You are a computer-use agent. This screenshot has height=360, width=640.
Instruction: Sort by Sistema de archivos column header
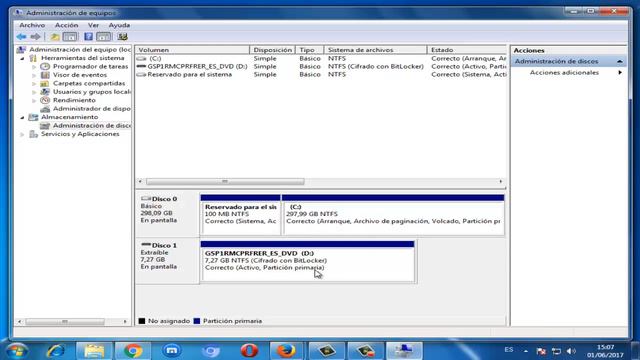tap(376, 50)
